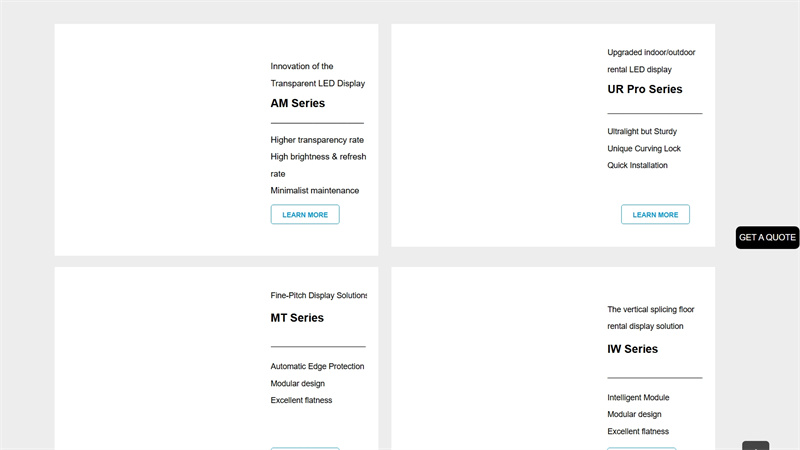The width and height of the screenshot is (800, 450).
Task: Click 'The vertical splicing floor' text
Action: click(651, 309)
